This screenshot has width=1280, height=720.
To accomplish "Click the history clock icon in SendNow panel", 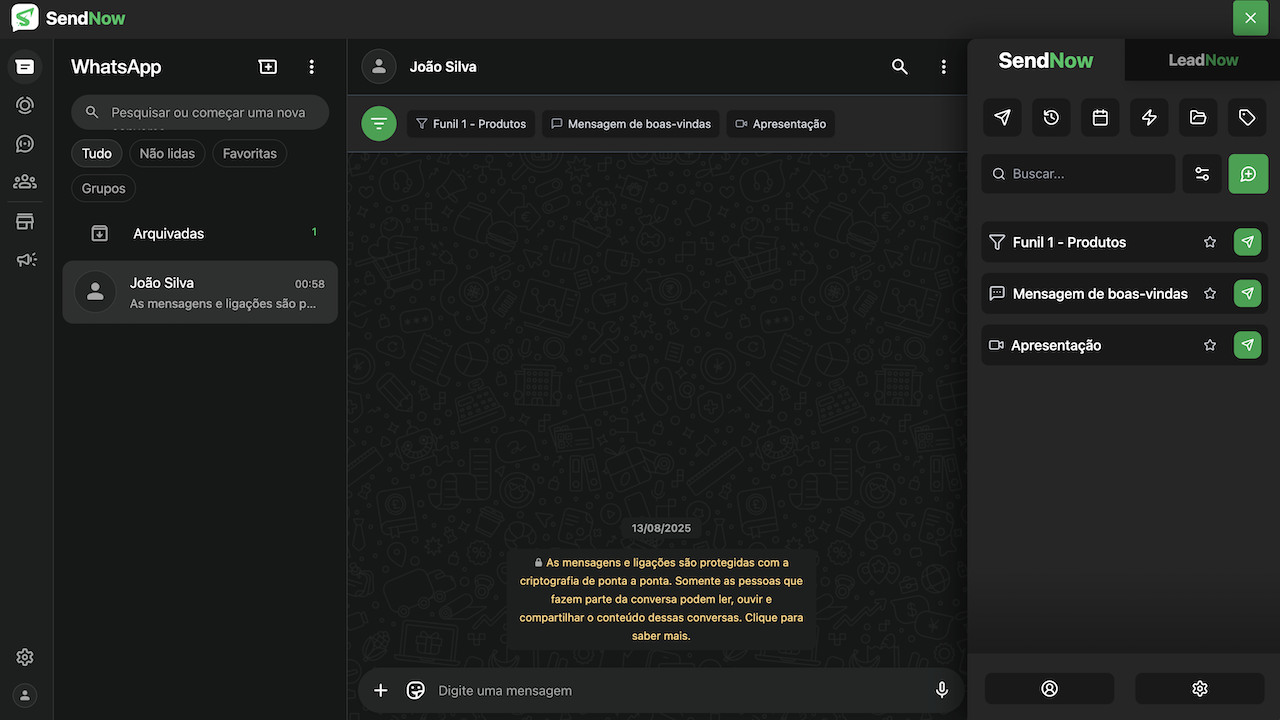I will click(1051, 118).
